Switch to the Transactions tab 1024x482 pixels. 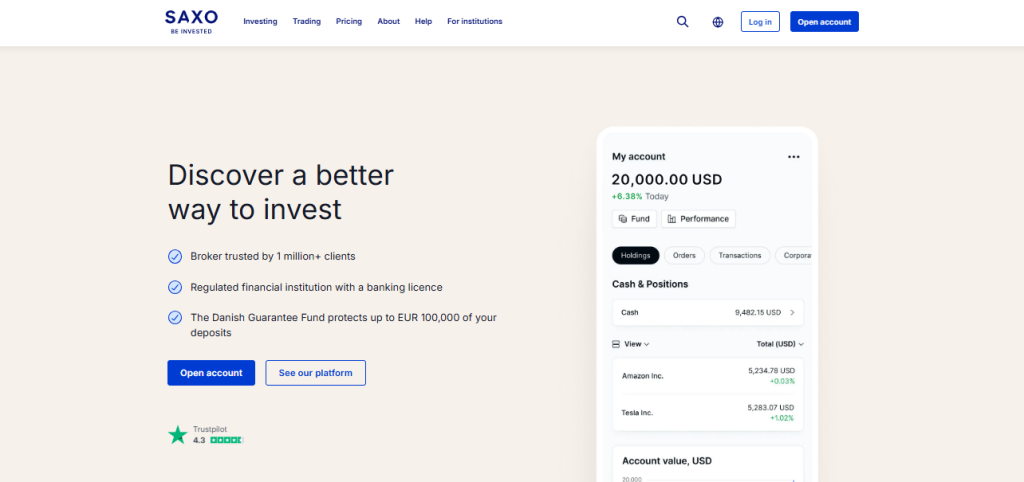point(741,256)
